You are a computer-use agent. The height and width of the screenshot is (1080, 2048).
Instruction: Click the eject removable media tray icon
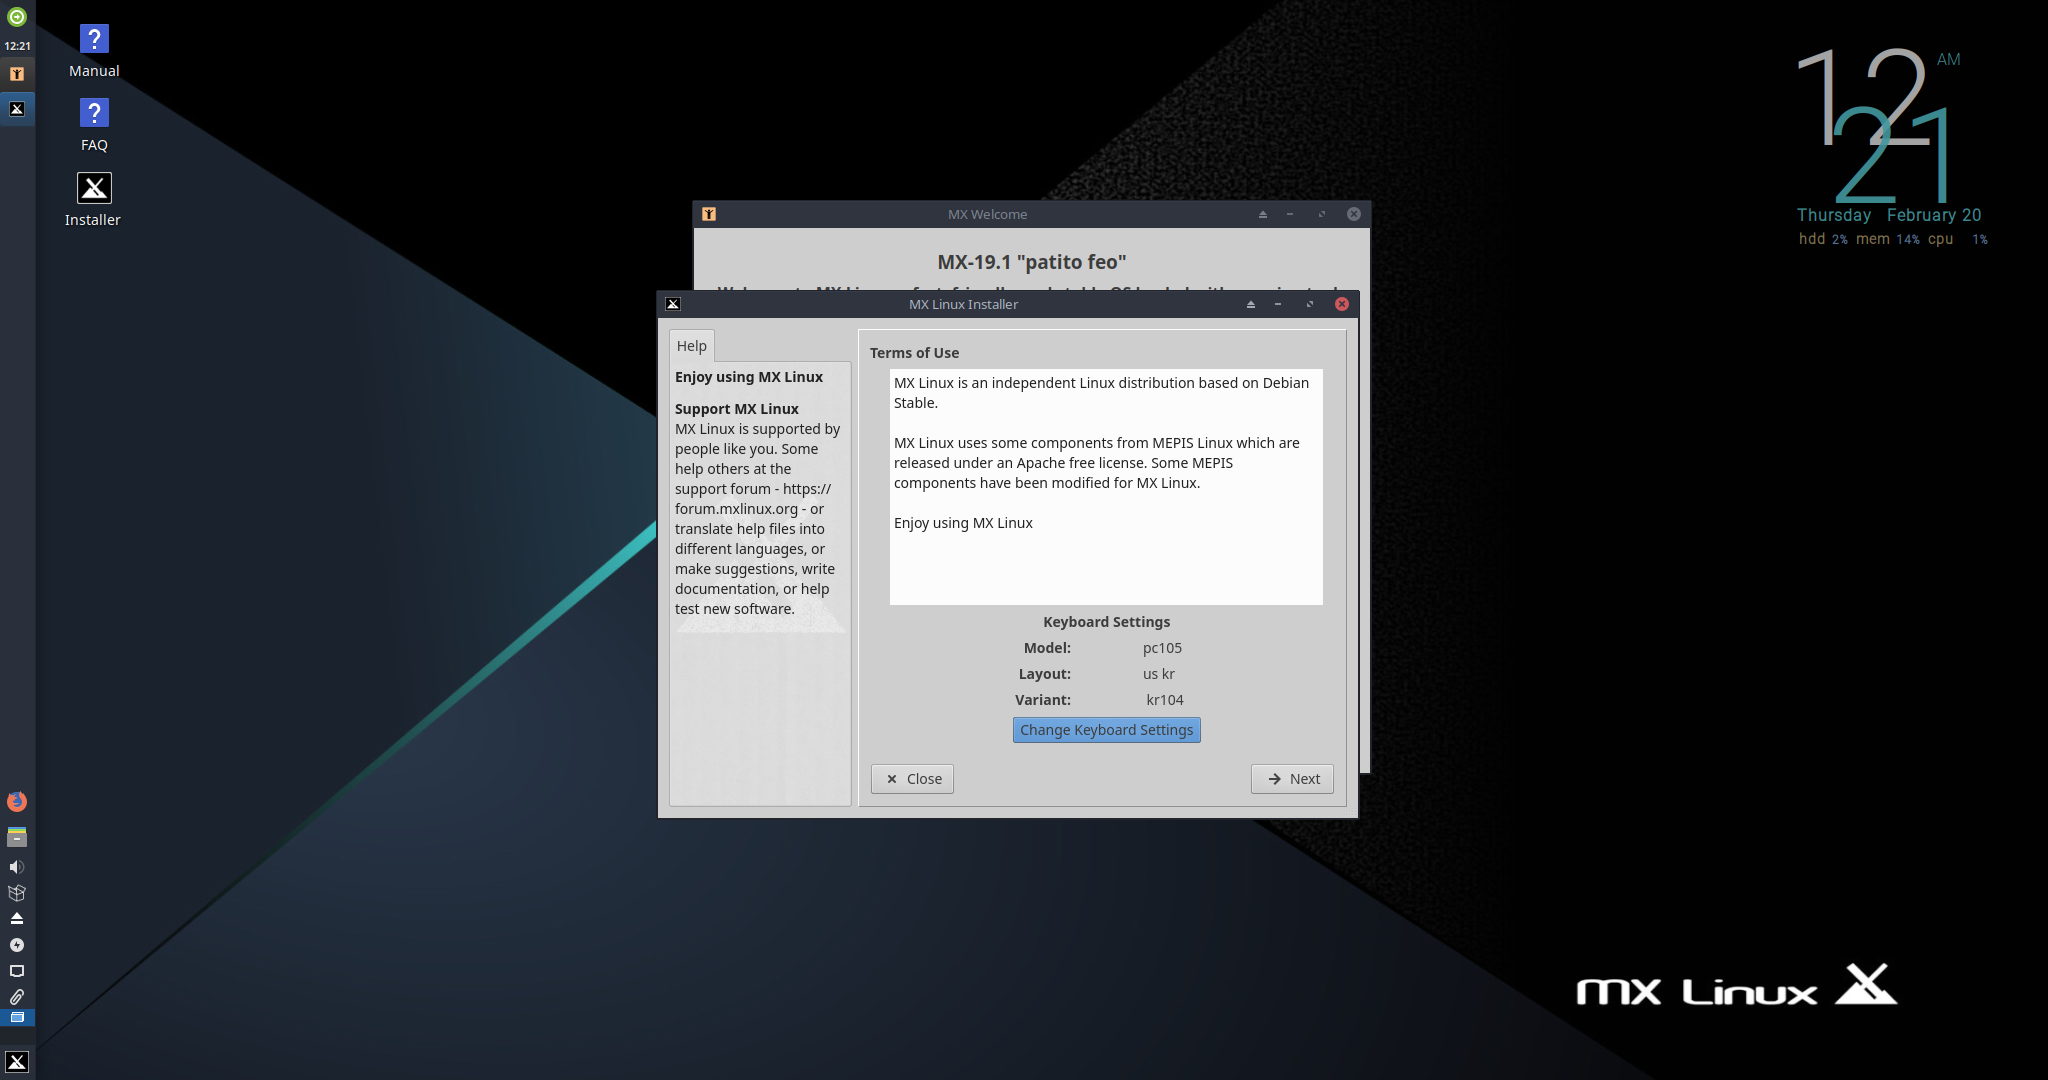tap(17, 919)
